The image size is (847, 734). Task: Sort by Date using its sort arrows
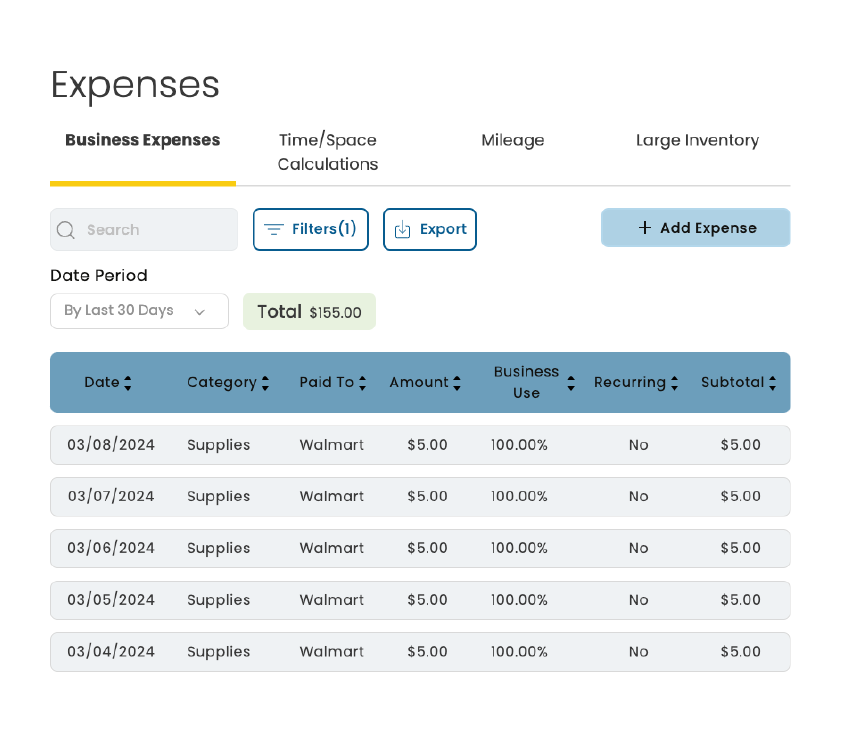pos(128,383)
